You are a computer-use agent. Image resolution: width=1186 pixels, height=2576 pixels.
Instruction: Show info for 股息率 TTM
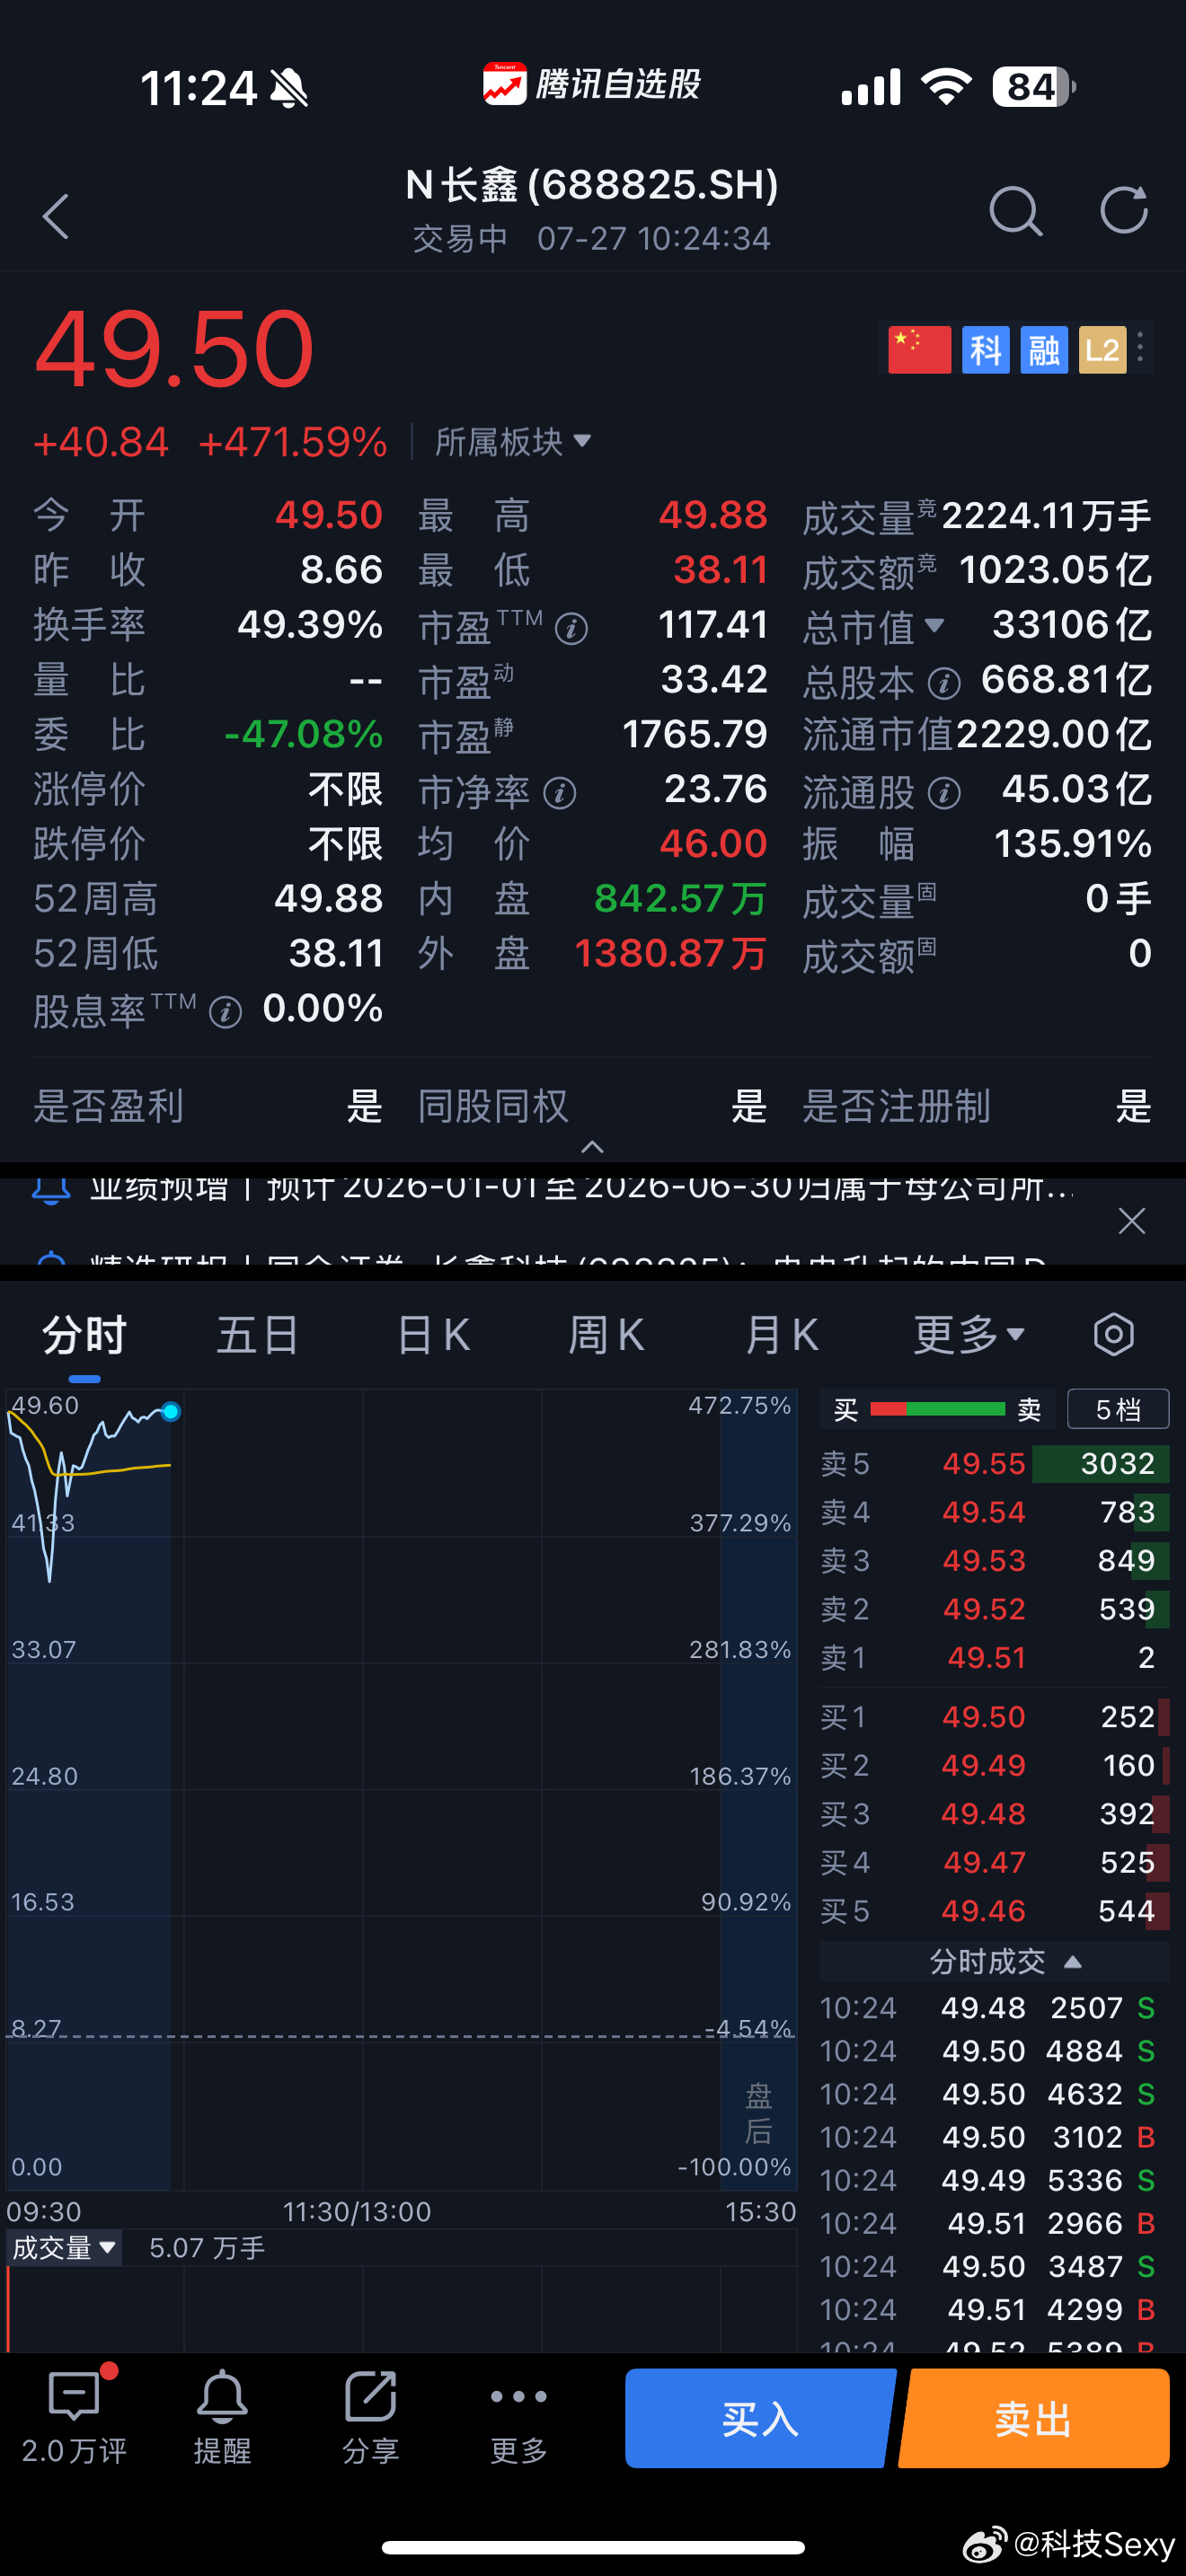pyautogui.click(x=226, y=1012)
